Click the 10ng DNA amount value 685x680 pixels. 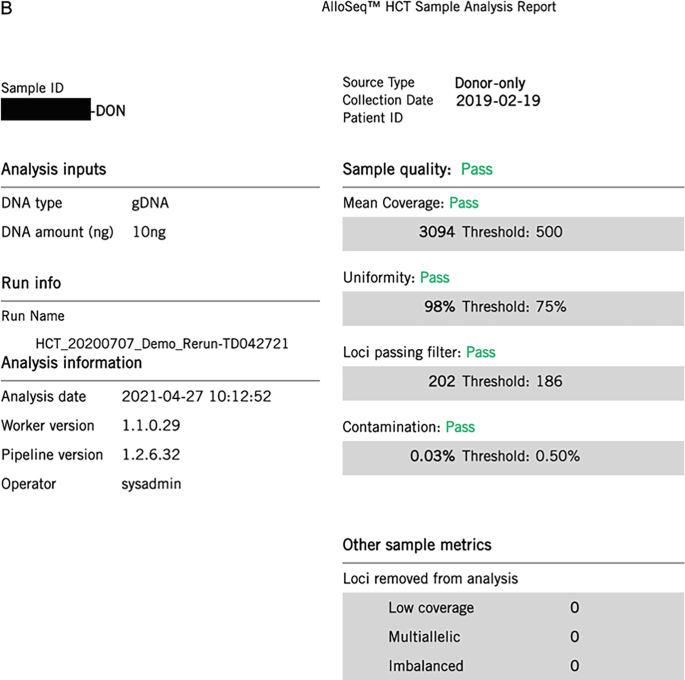tap(149, 232)
